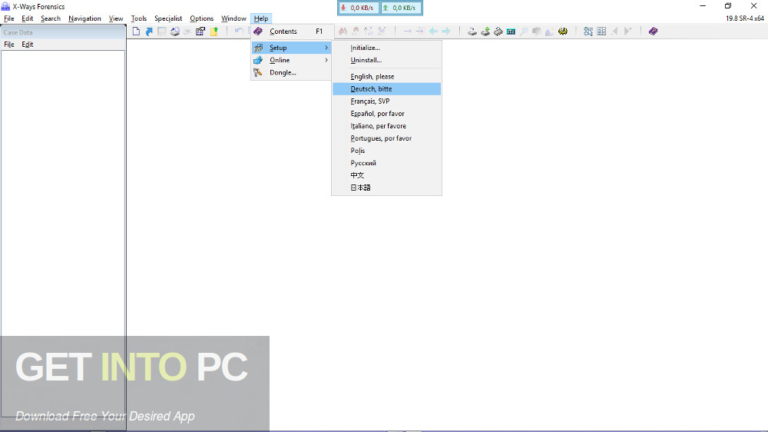Viewport: 768px width, 432px height.
Task: Open the Case Data panel Edit menu
Action: [27, 44]
